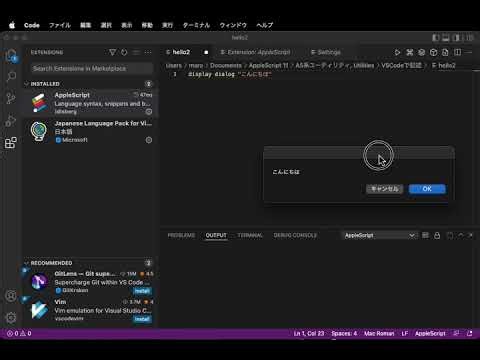Click the hello2 breadcrumb segment

[x=447, y=66]
